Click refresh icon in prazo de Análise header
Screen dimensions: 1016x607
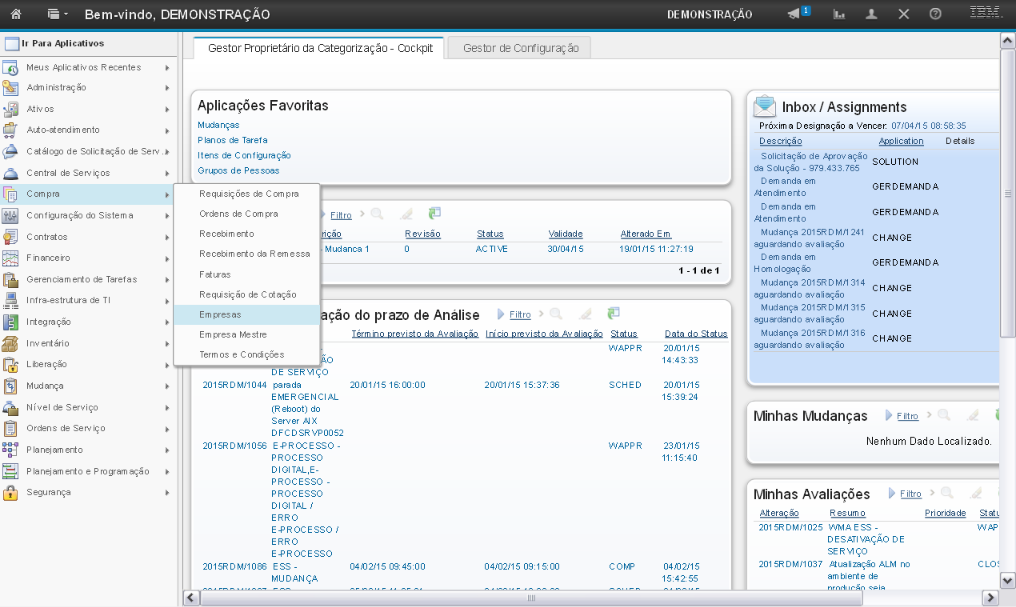(x=613, y=314)
